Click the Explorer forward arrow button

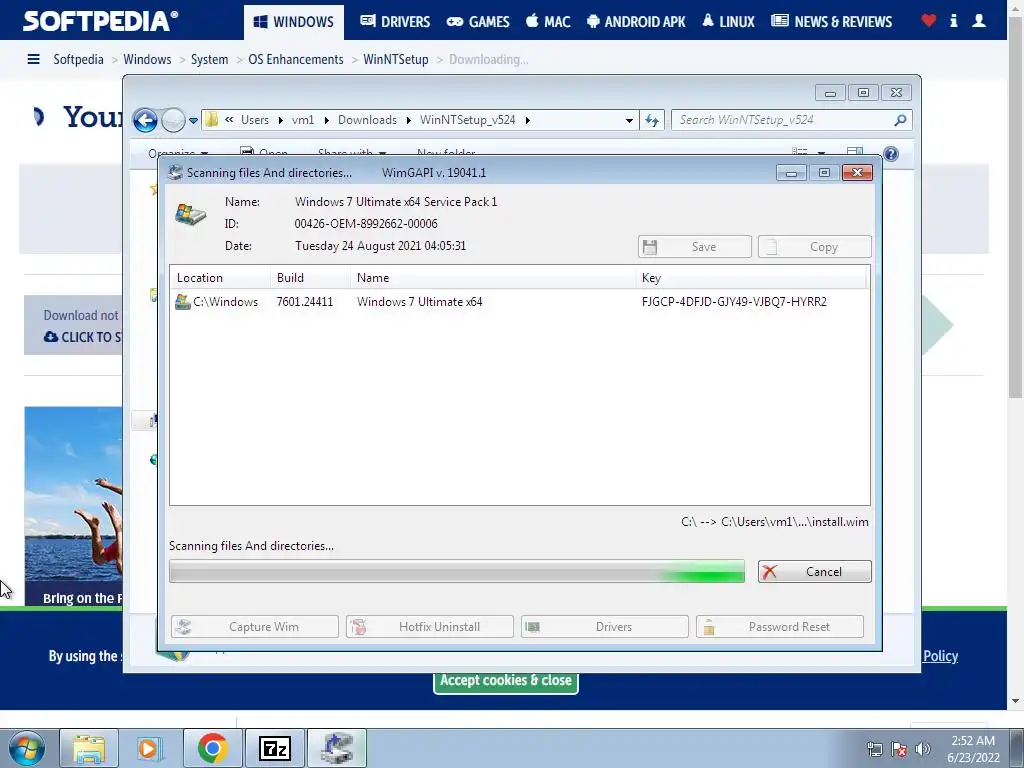coord(173,120)
